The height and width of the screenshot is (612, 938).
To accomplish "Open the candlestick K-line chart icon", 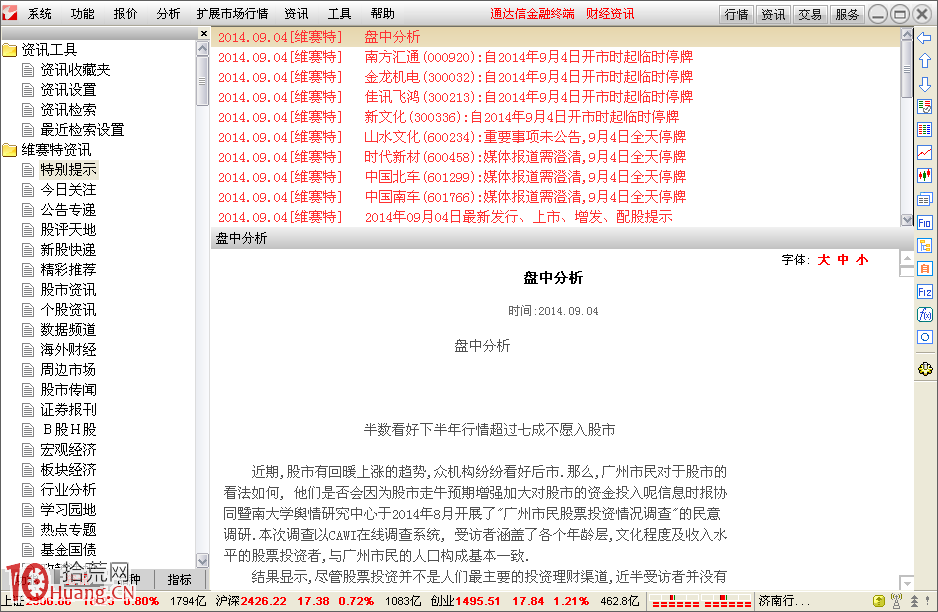I will 924,175.
